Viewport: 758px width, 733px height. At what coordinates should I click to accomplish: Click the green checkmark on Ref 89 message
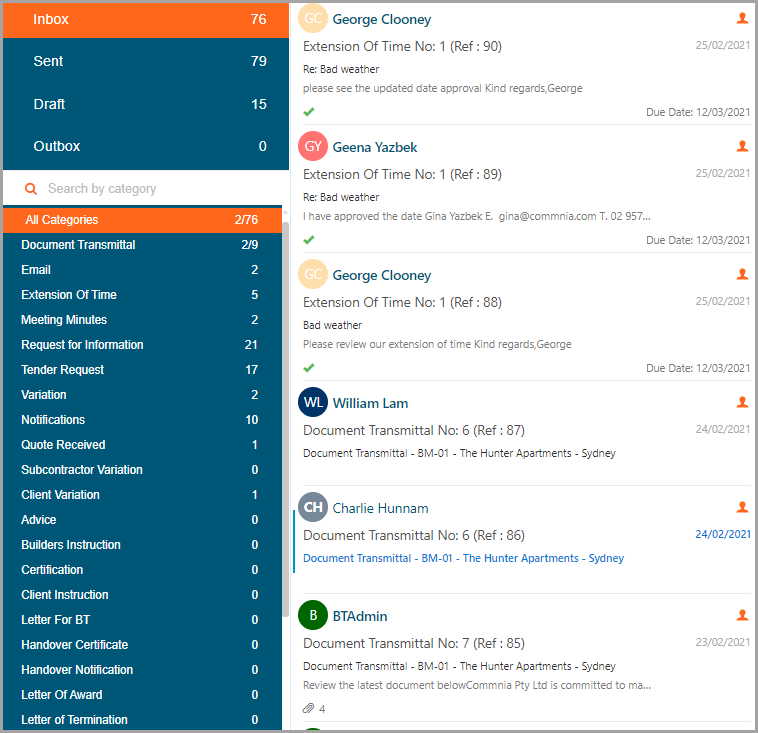tap(309, 240)
